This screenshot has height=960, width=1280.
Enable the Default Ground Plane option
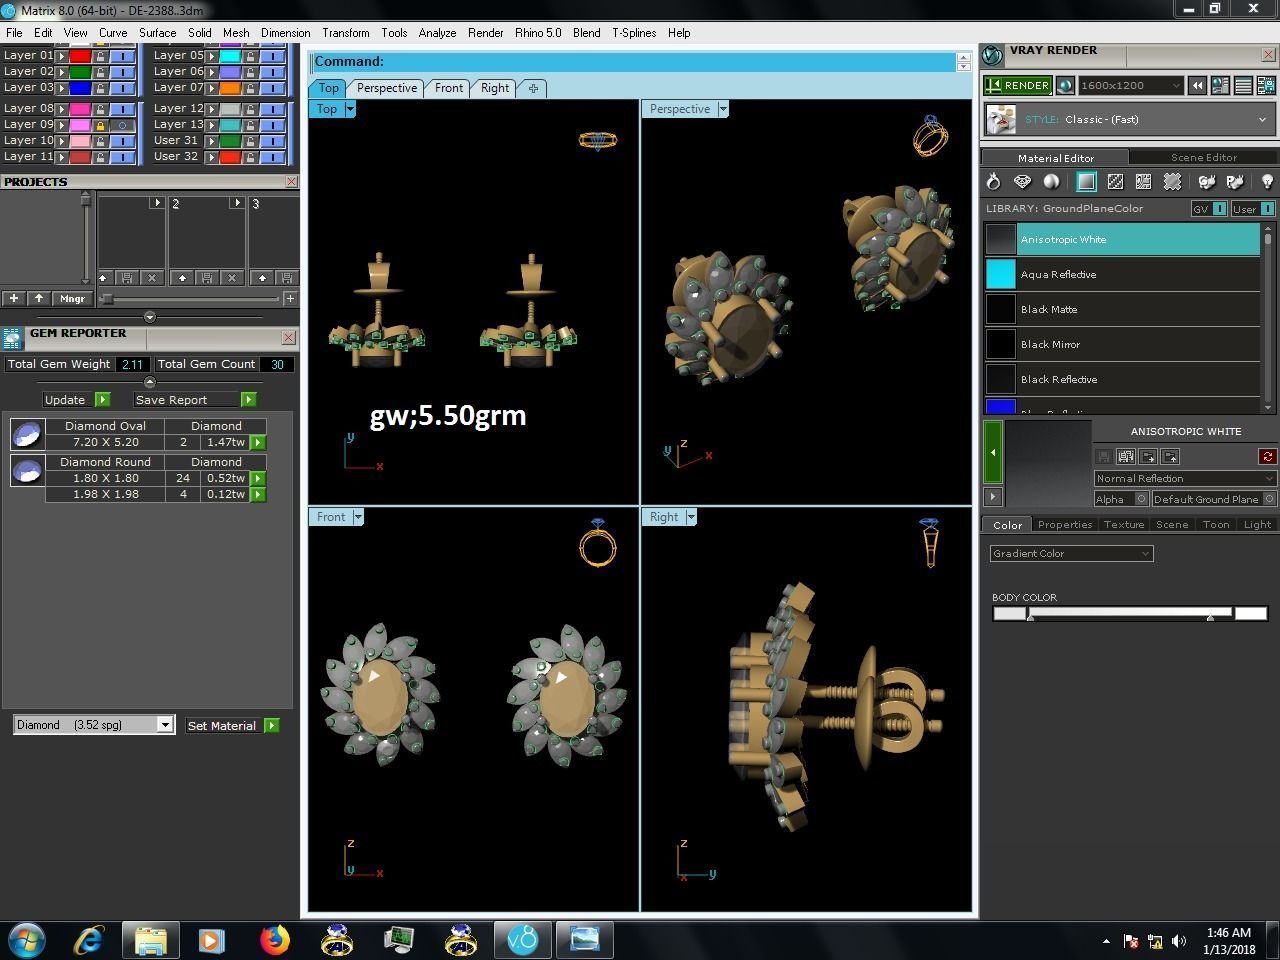coord(1269,499)
